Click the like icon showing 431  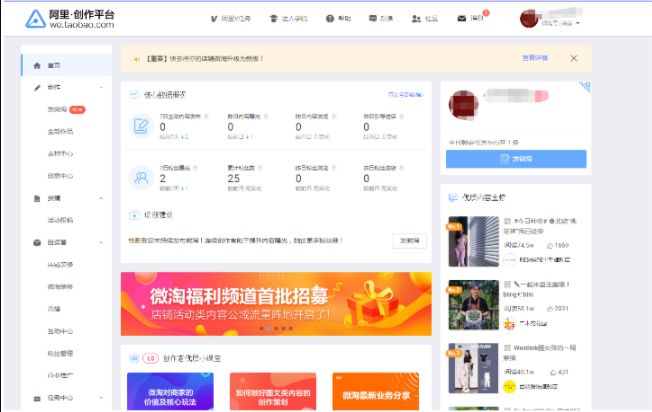[553, 373]
